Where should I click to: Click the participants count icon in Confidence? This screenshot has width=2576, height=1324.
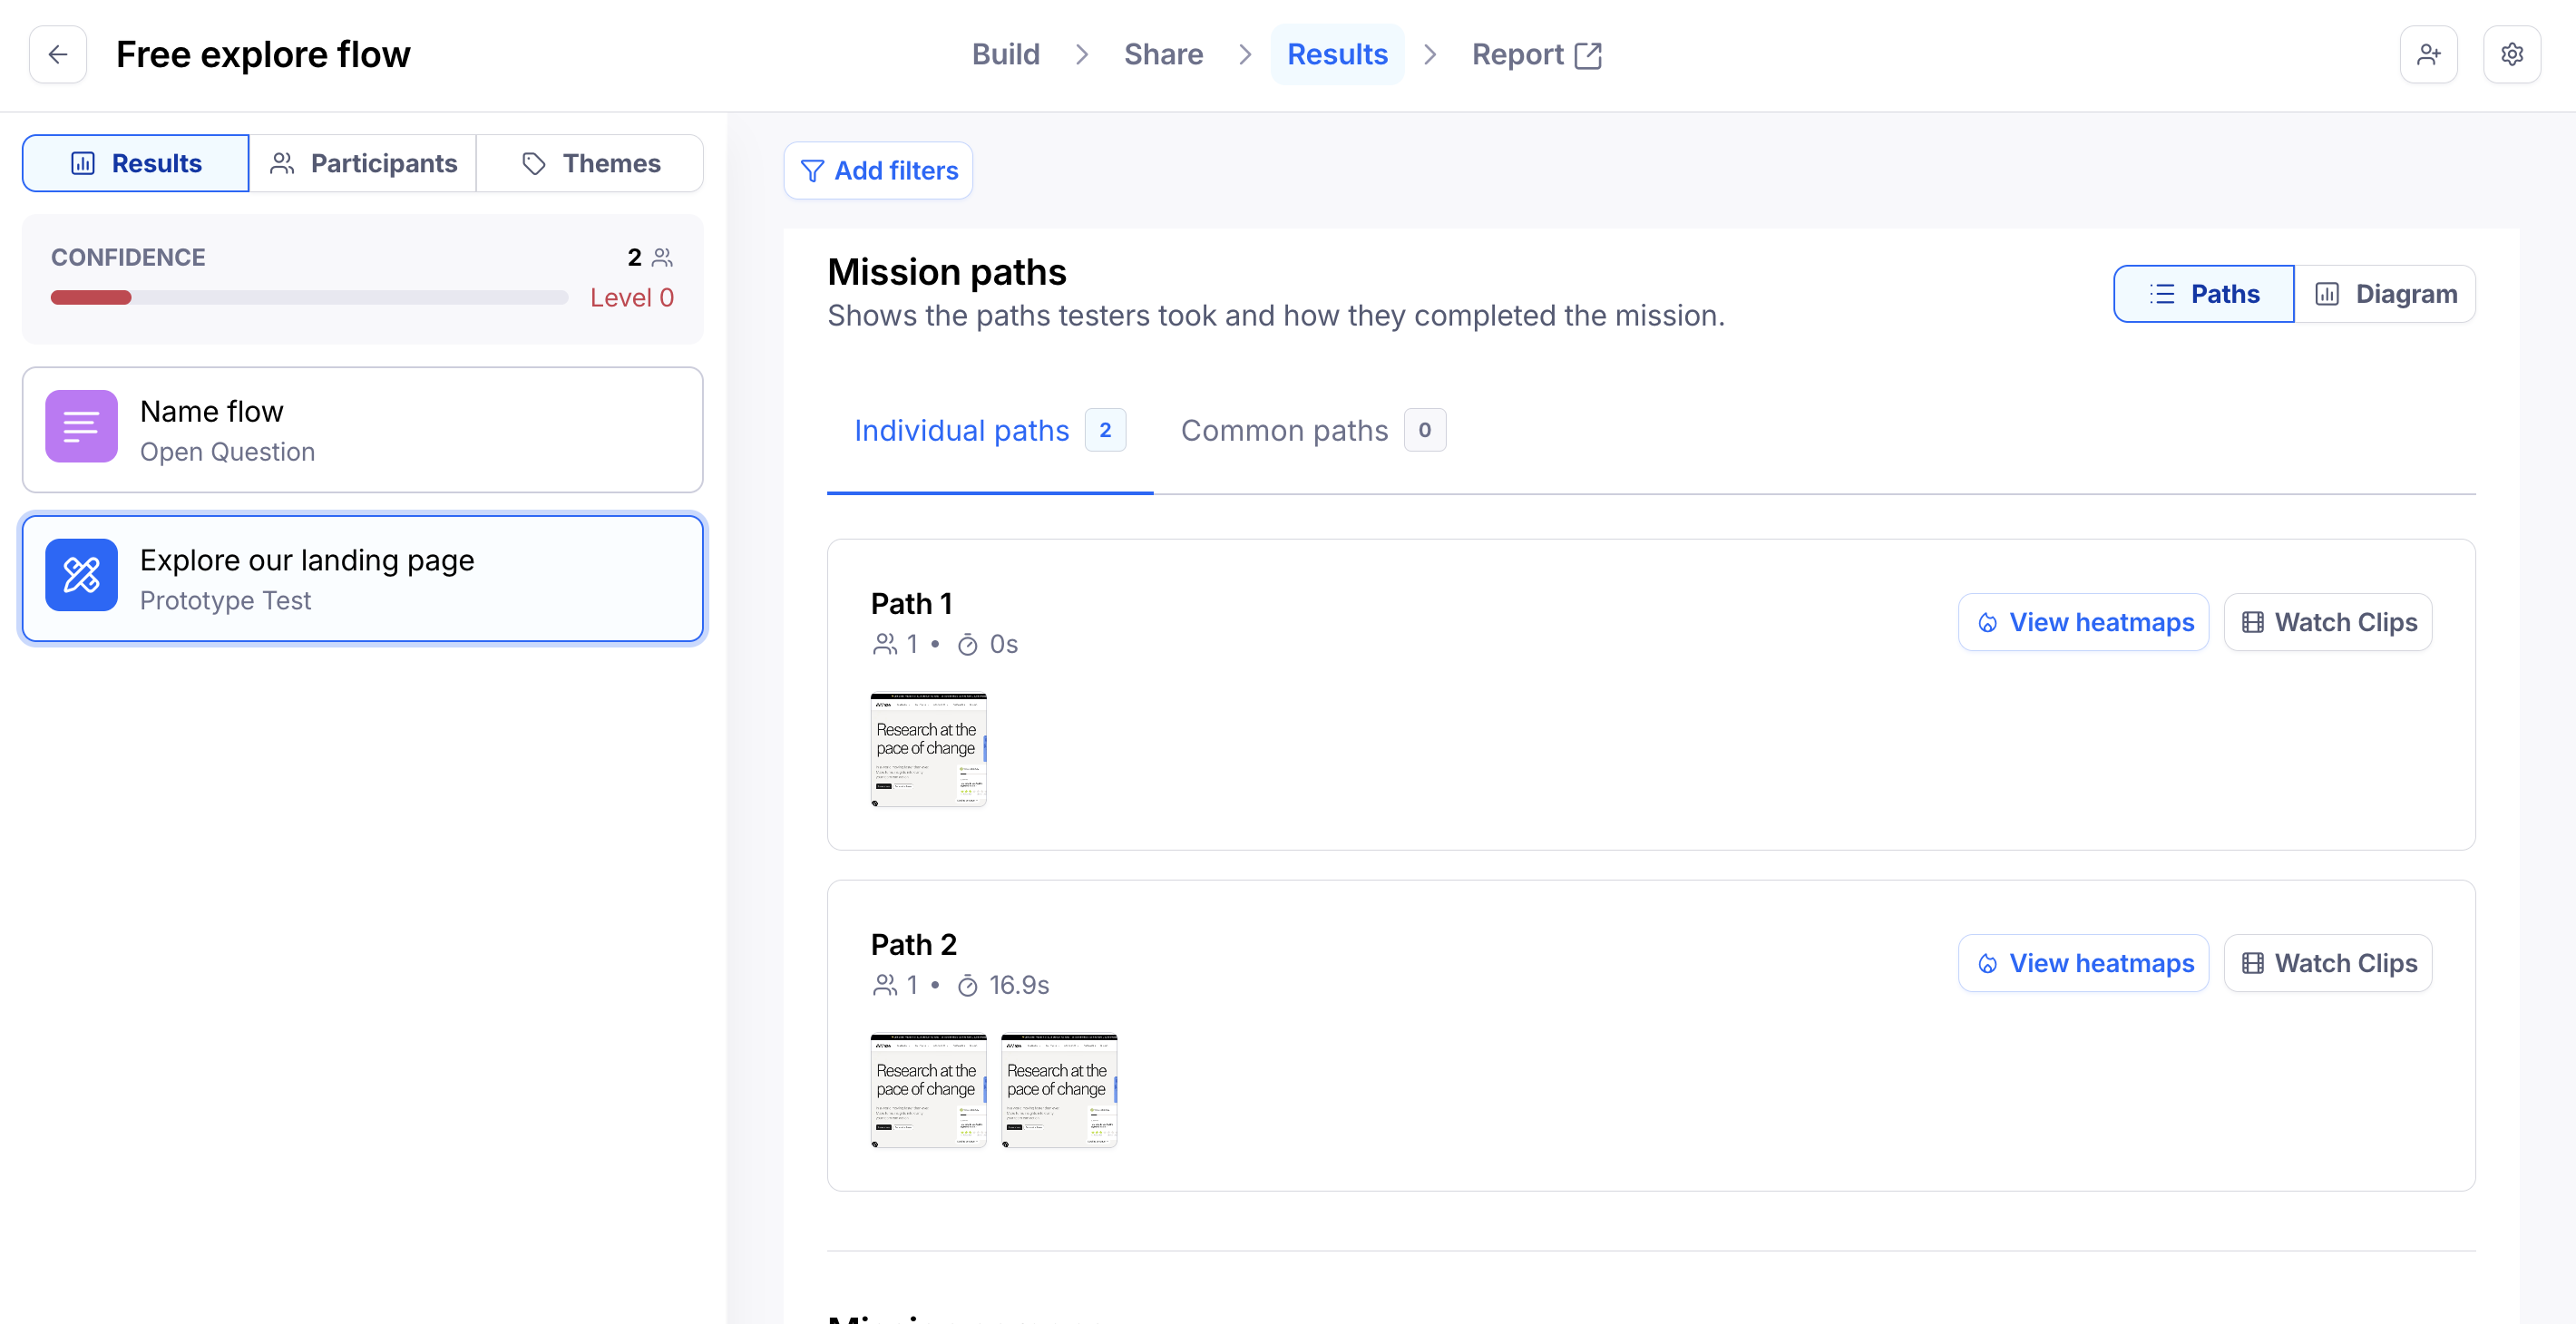click(662, 258)
